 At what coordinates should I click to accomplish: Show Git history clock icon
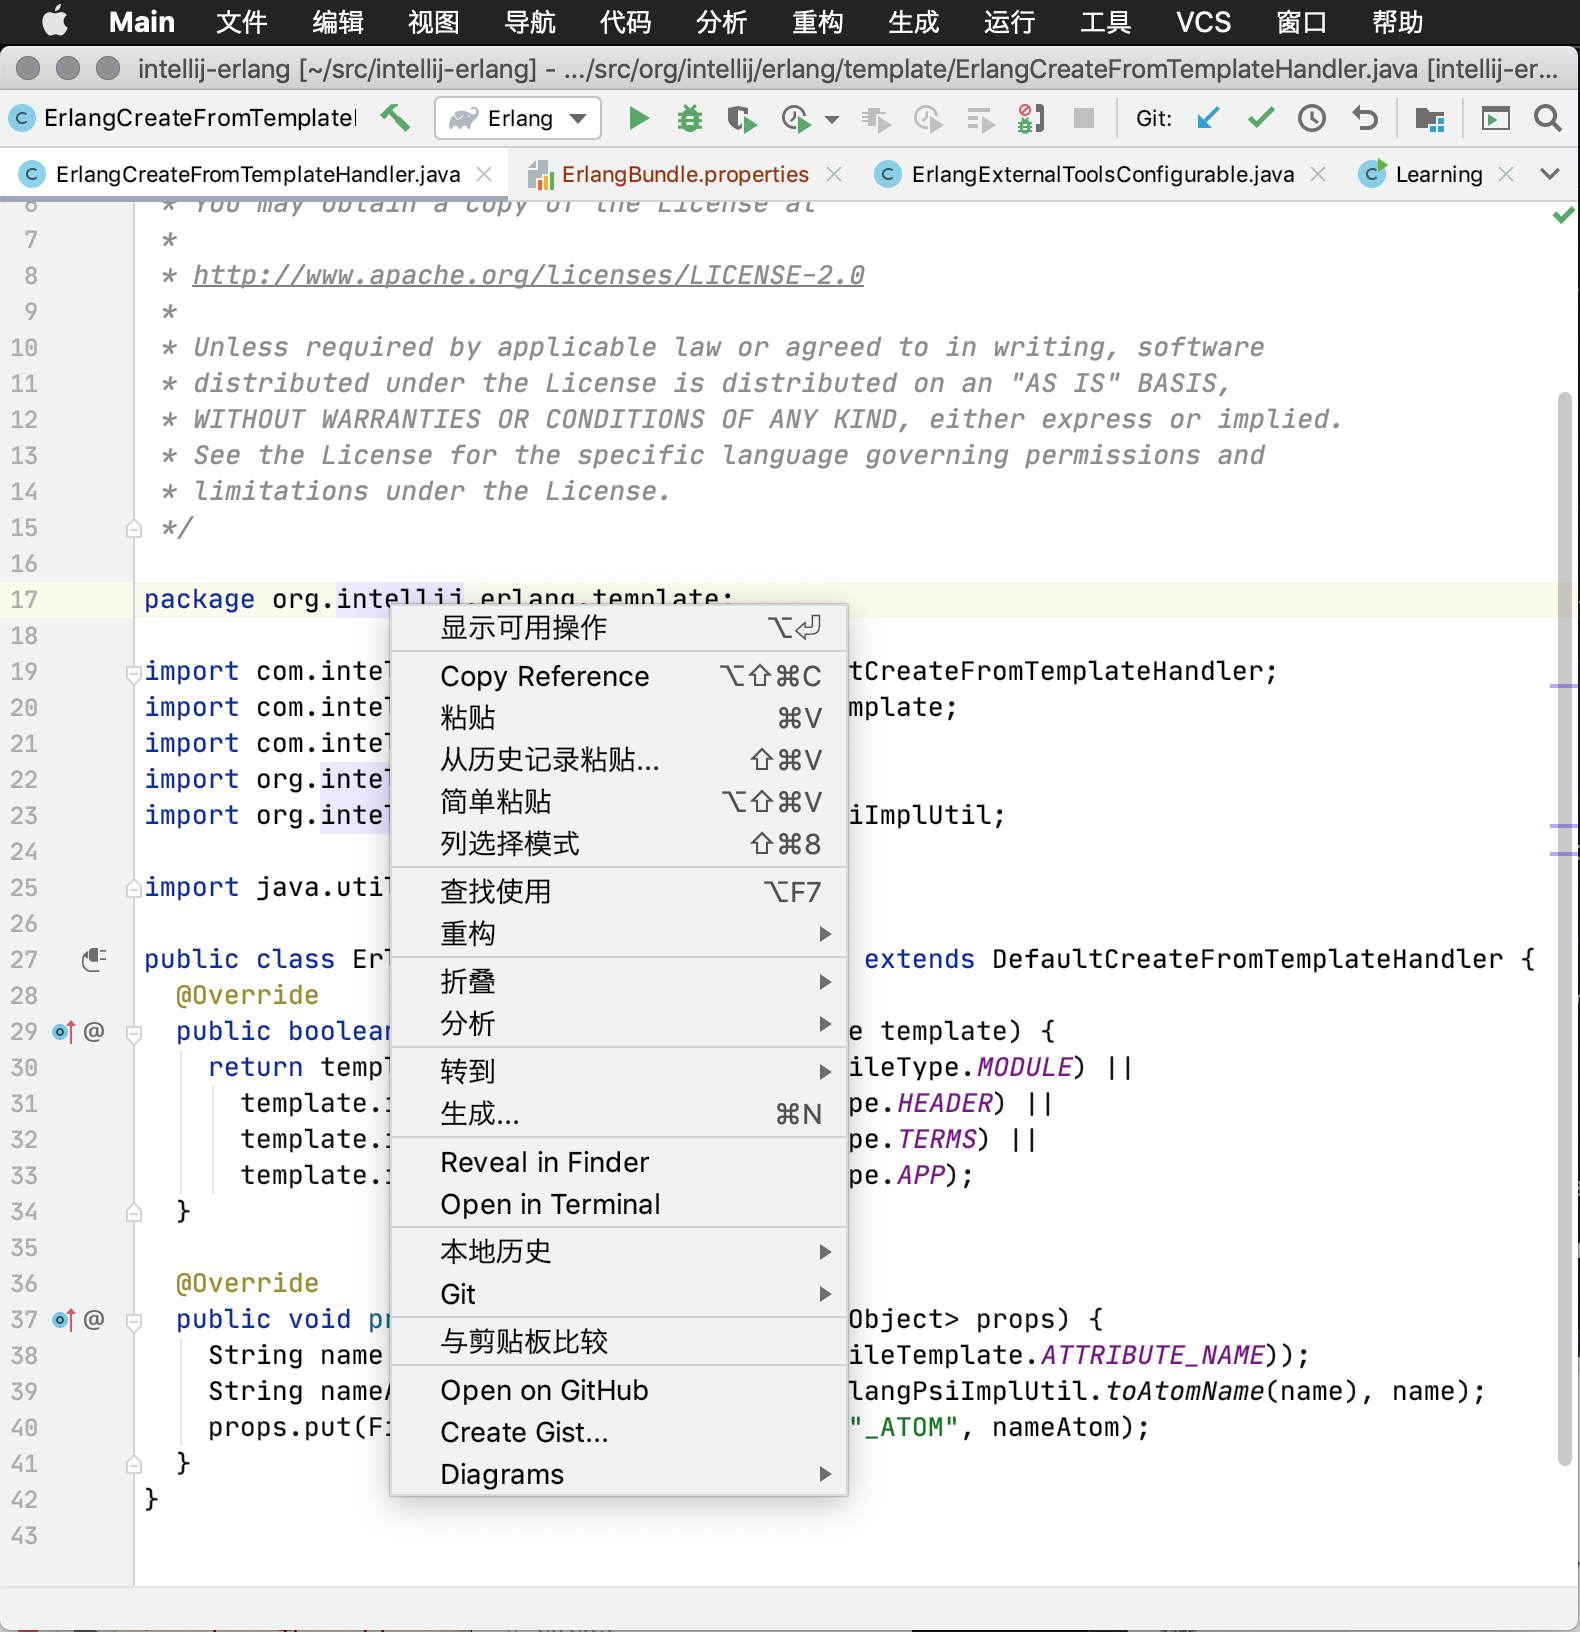(1312, 119)
